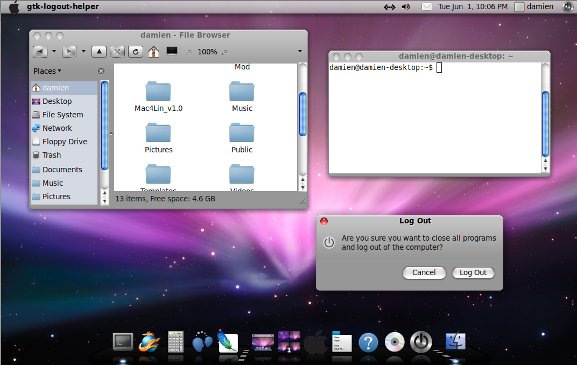This screenshot has height=365, width=577.
Task: Go up to the parent folder
Action: [99, 52]
